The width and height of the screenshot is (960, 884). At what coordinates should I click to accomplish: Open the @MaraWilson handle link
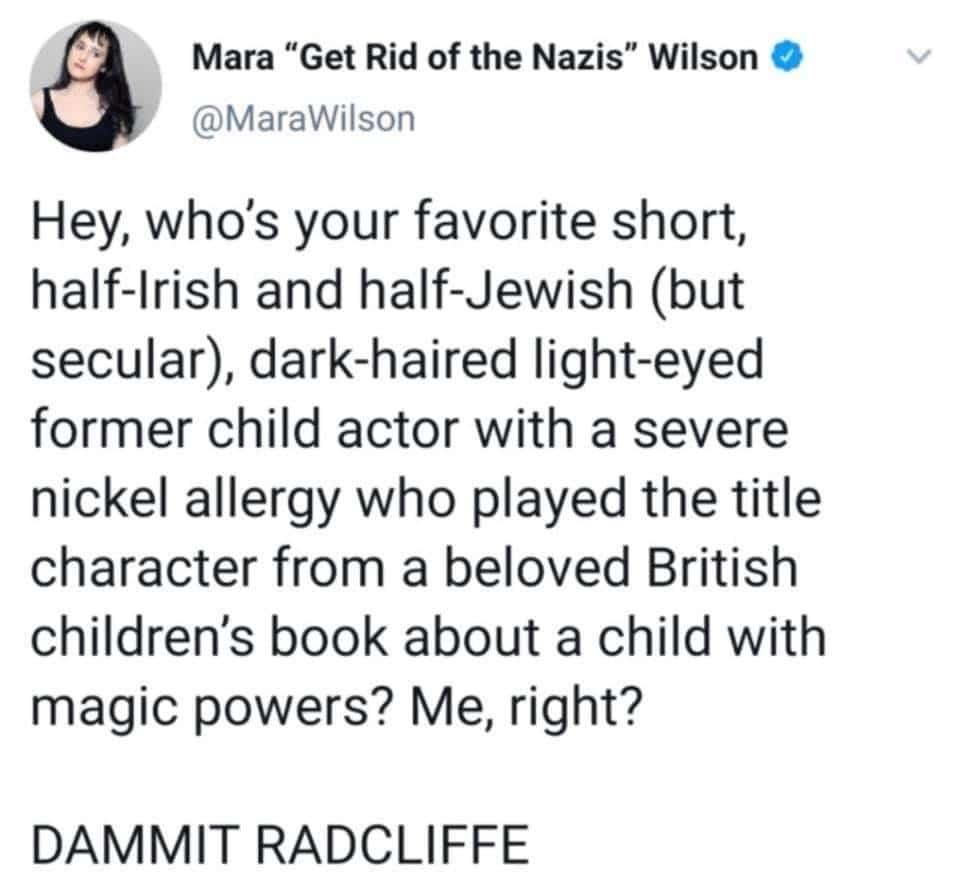click(x=302, y=118)
